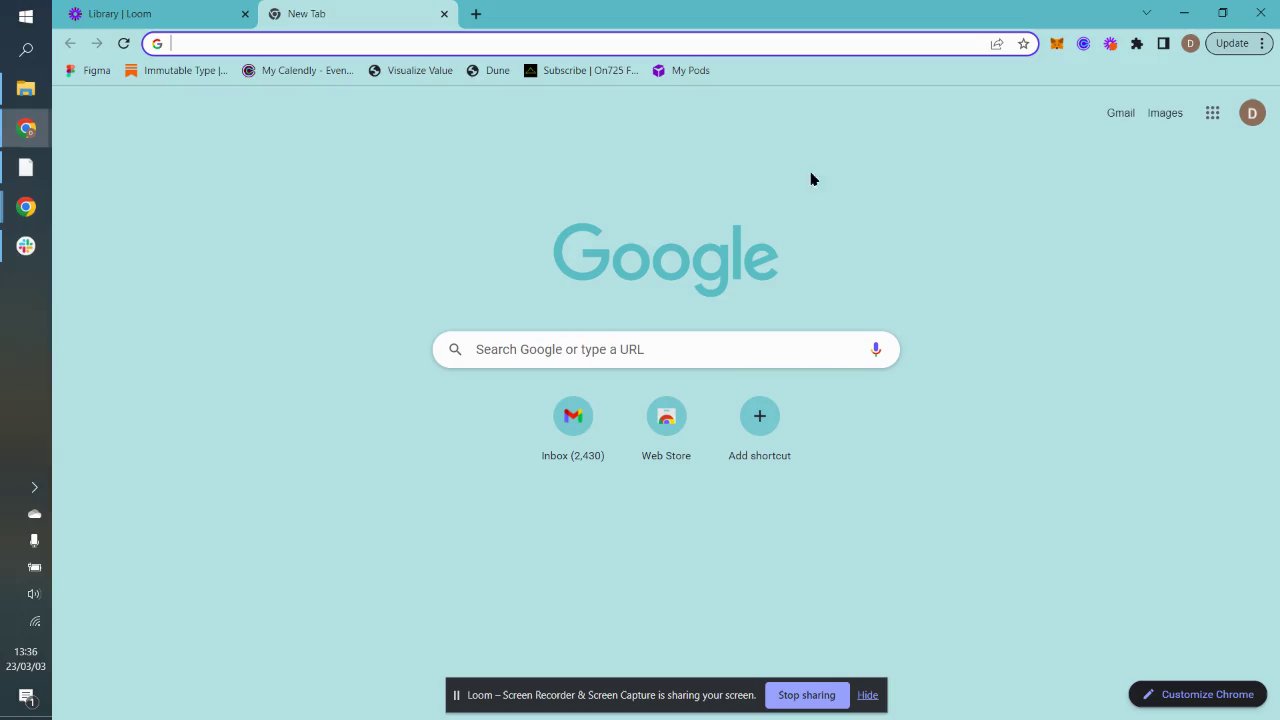Screen dimensions: 1280x720
Task: Open the tab search dropdown chevron
Action: [x=1147, y=13]
